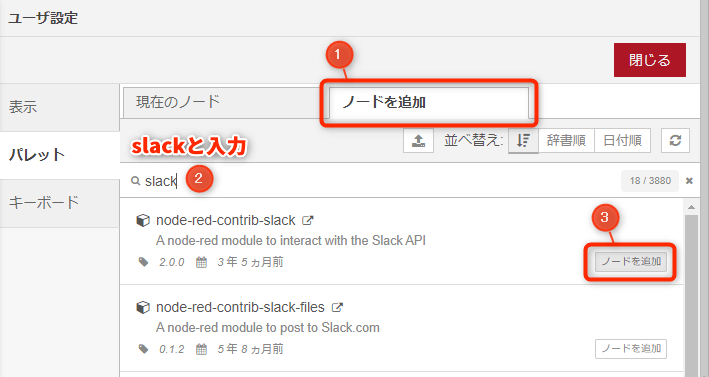Click package cube icon of node-red-contrib-slack-files
Viewport: 709px width, 377px height.
[x=143, y=308]
